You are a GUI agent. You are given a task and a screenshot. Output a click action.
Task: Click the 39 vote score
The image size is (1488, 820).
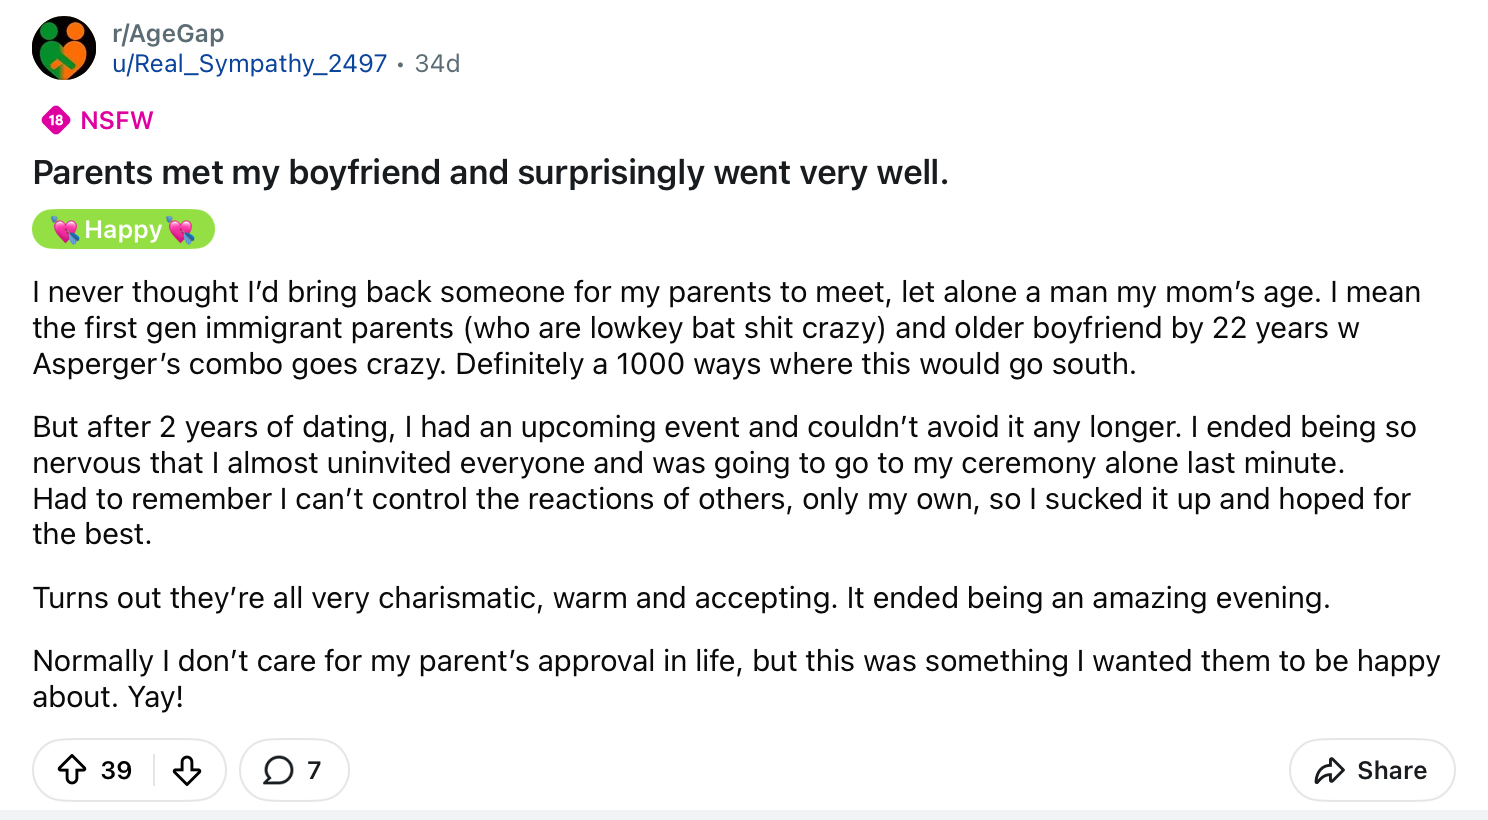pos(116,770)
